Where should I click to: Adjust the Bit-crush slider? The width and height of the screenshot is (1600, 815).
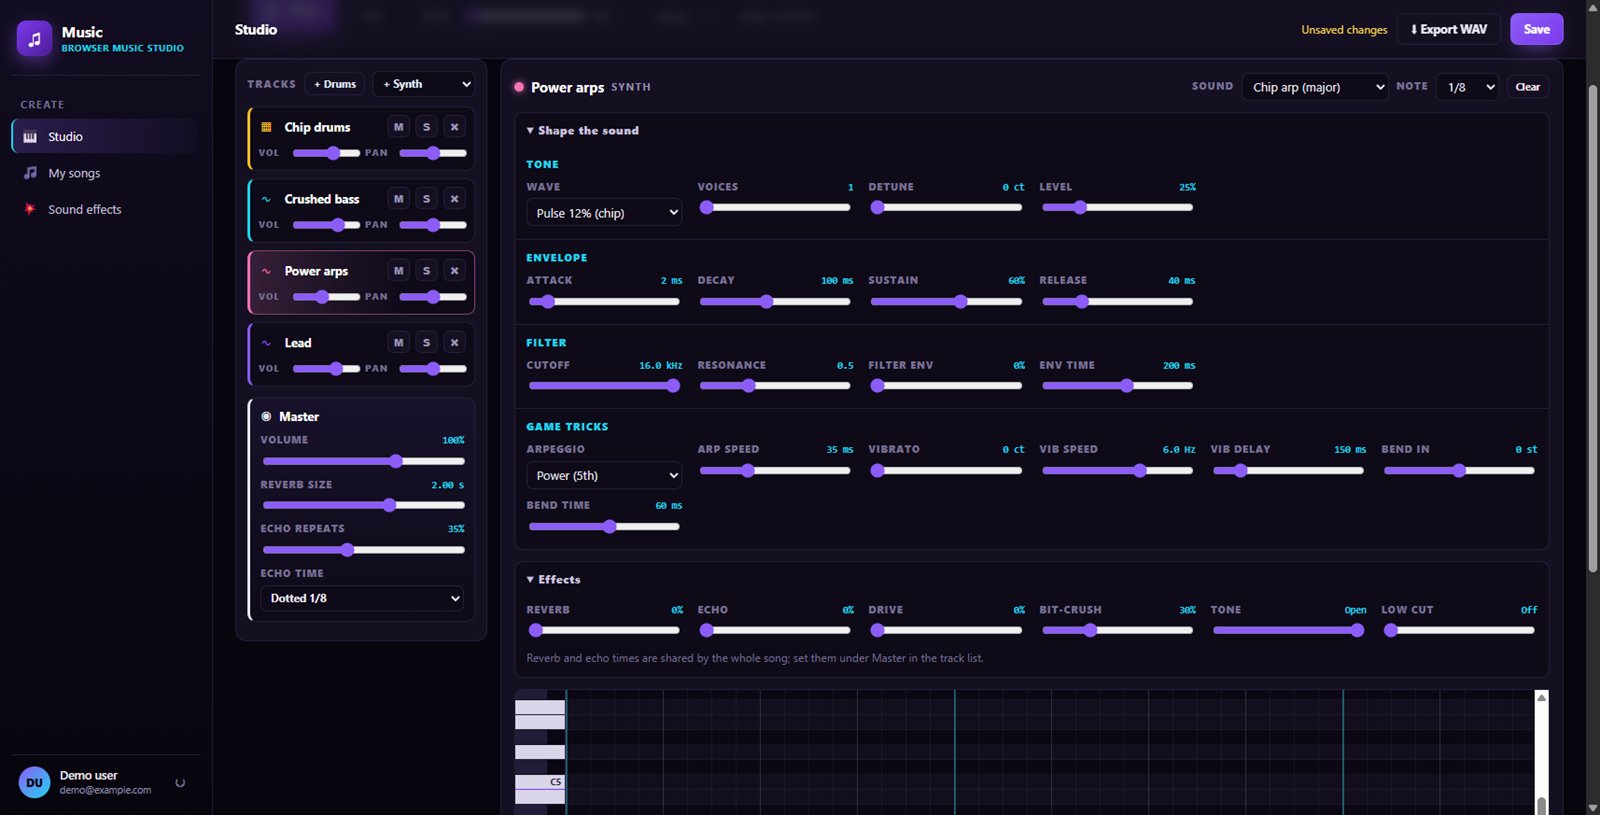(1118, 630)
